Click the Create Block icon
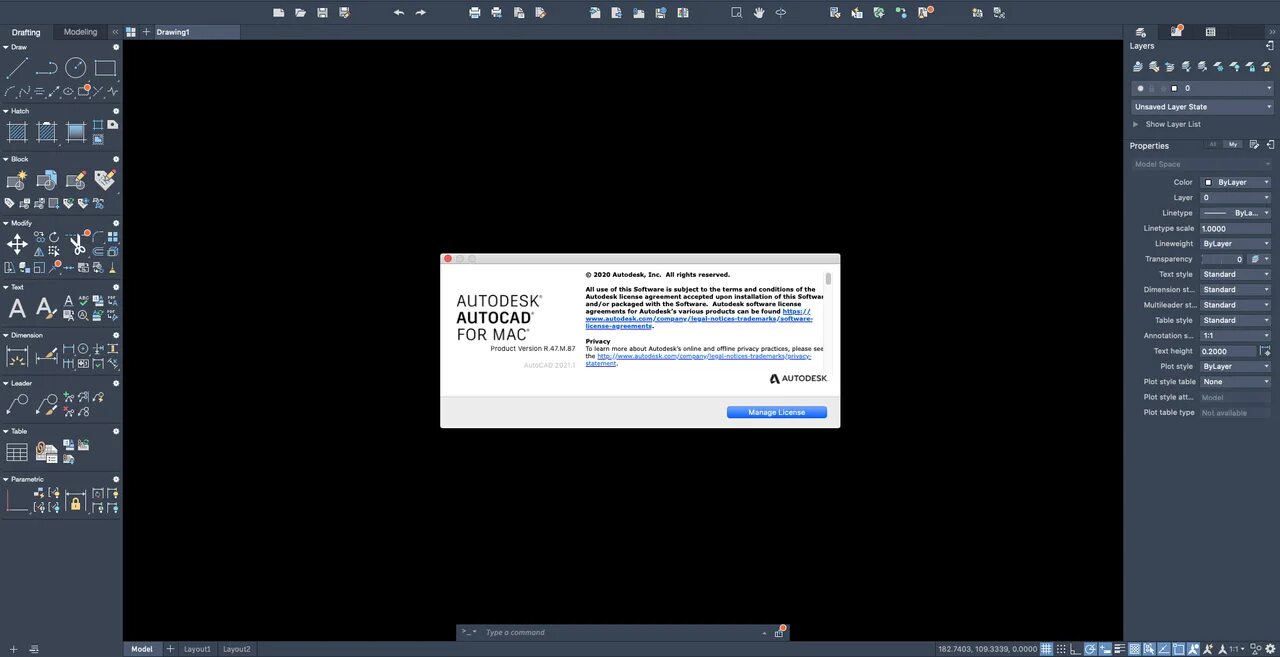The image size is (1280, 657). click(x=17, y=180)
